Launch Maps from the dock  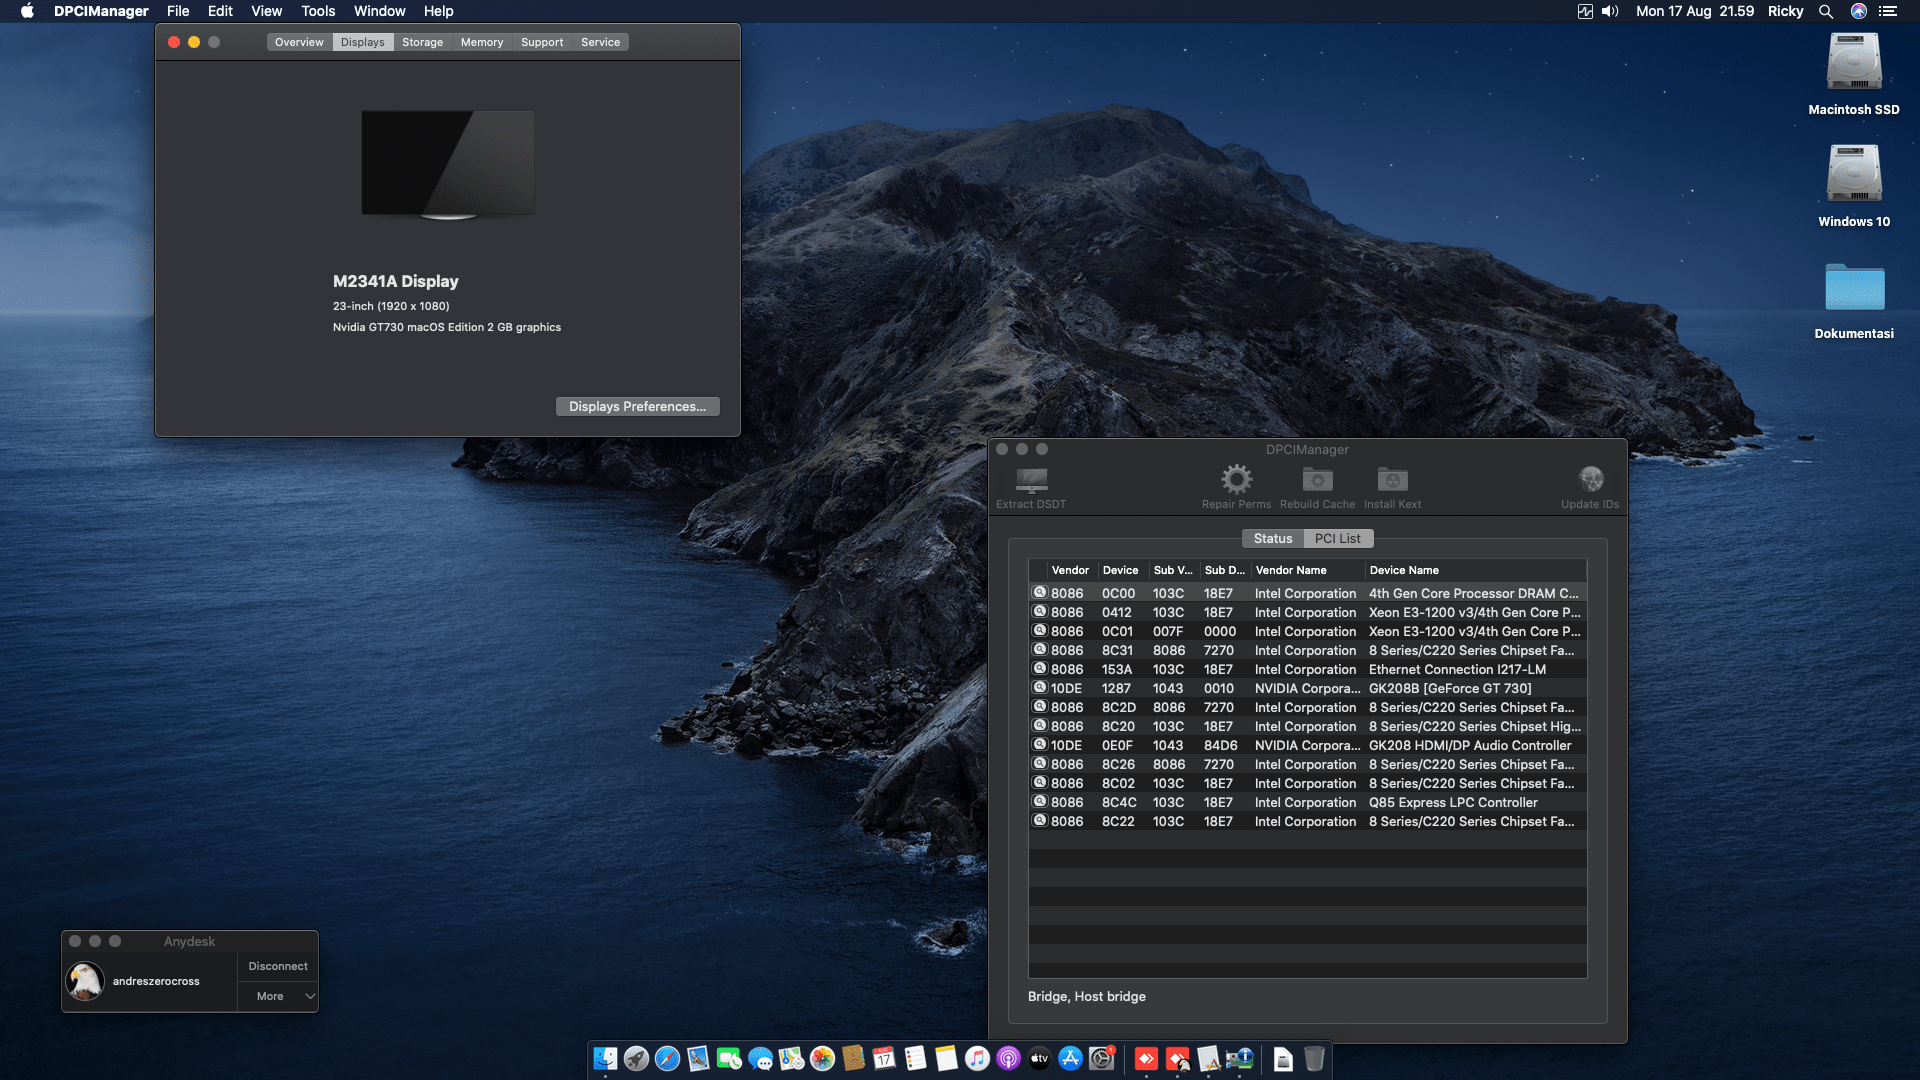(791, 1058)
